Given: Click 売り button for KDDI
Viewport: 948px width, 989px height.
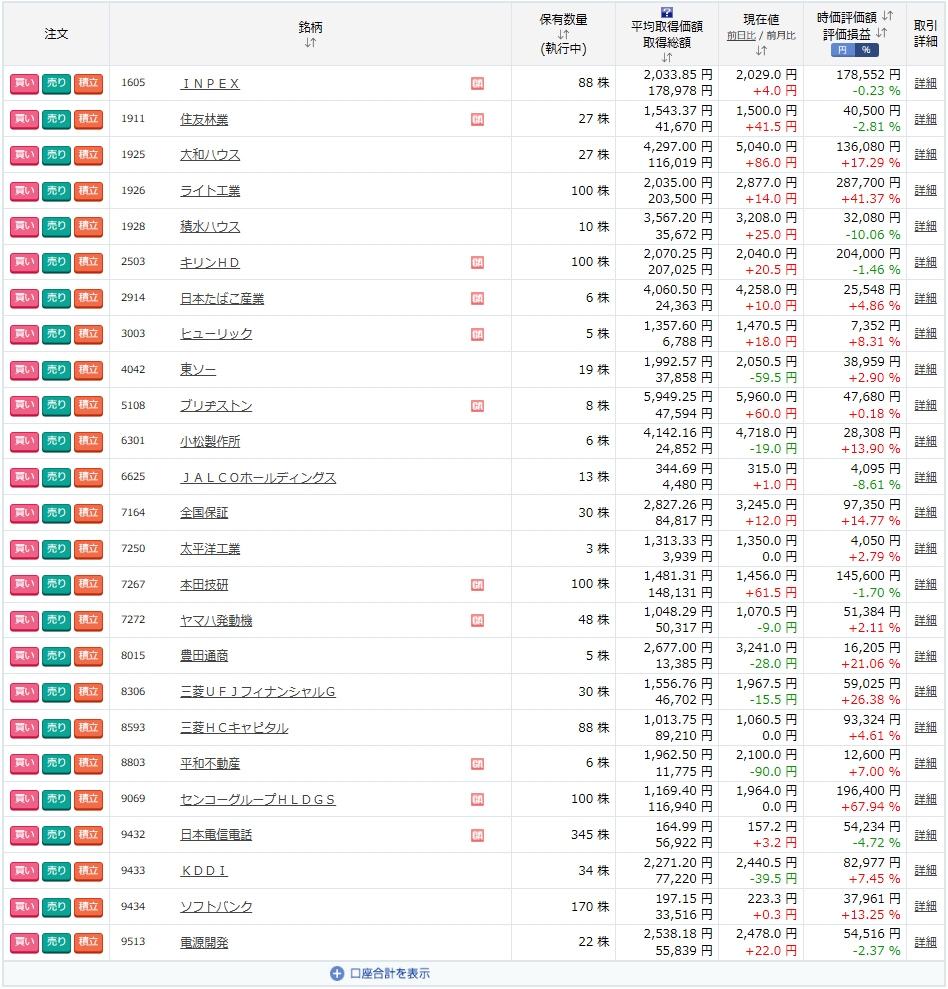Looking at the screenshot, I should tap(56, 872).
